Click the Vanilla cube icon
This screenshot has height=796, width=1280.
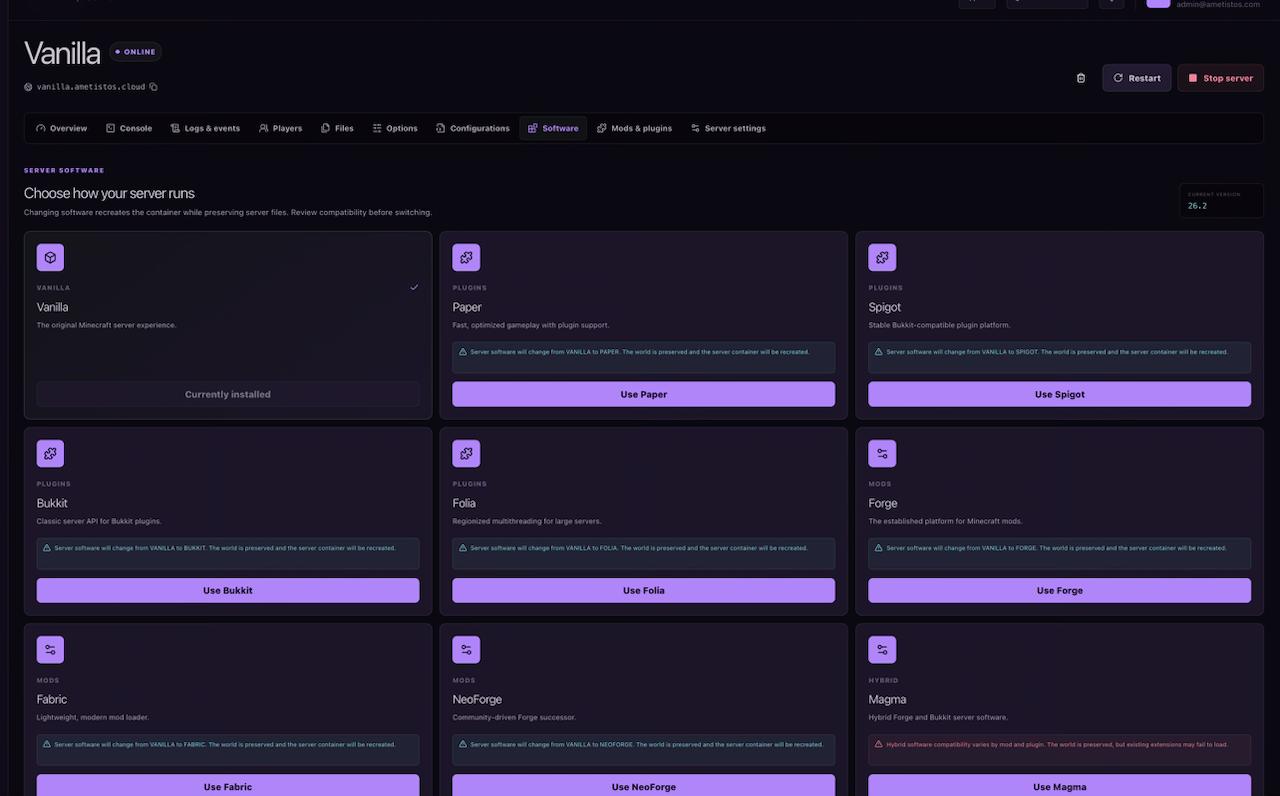[x=51, y=258]
